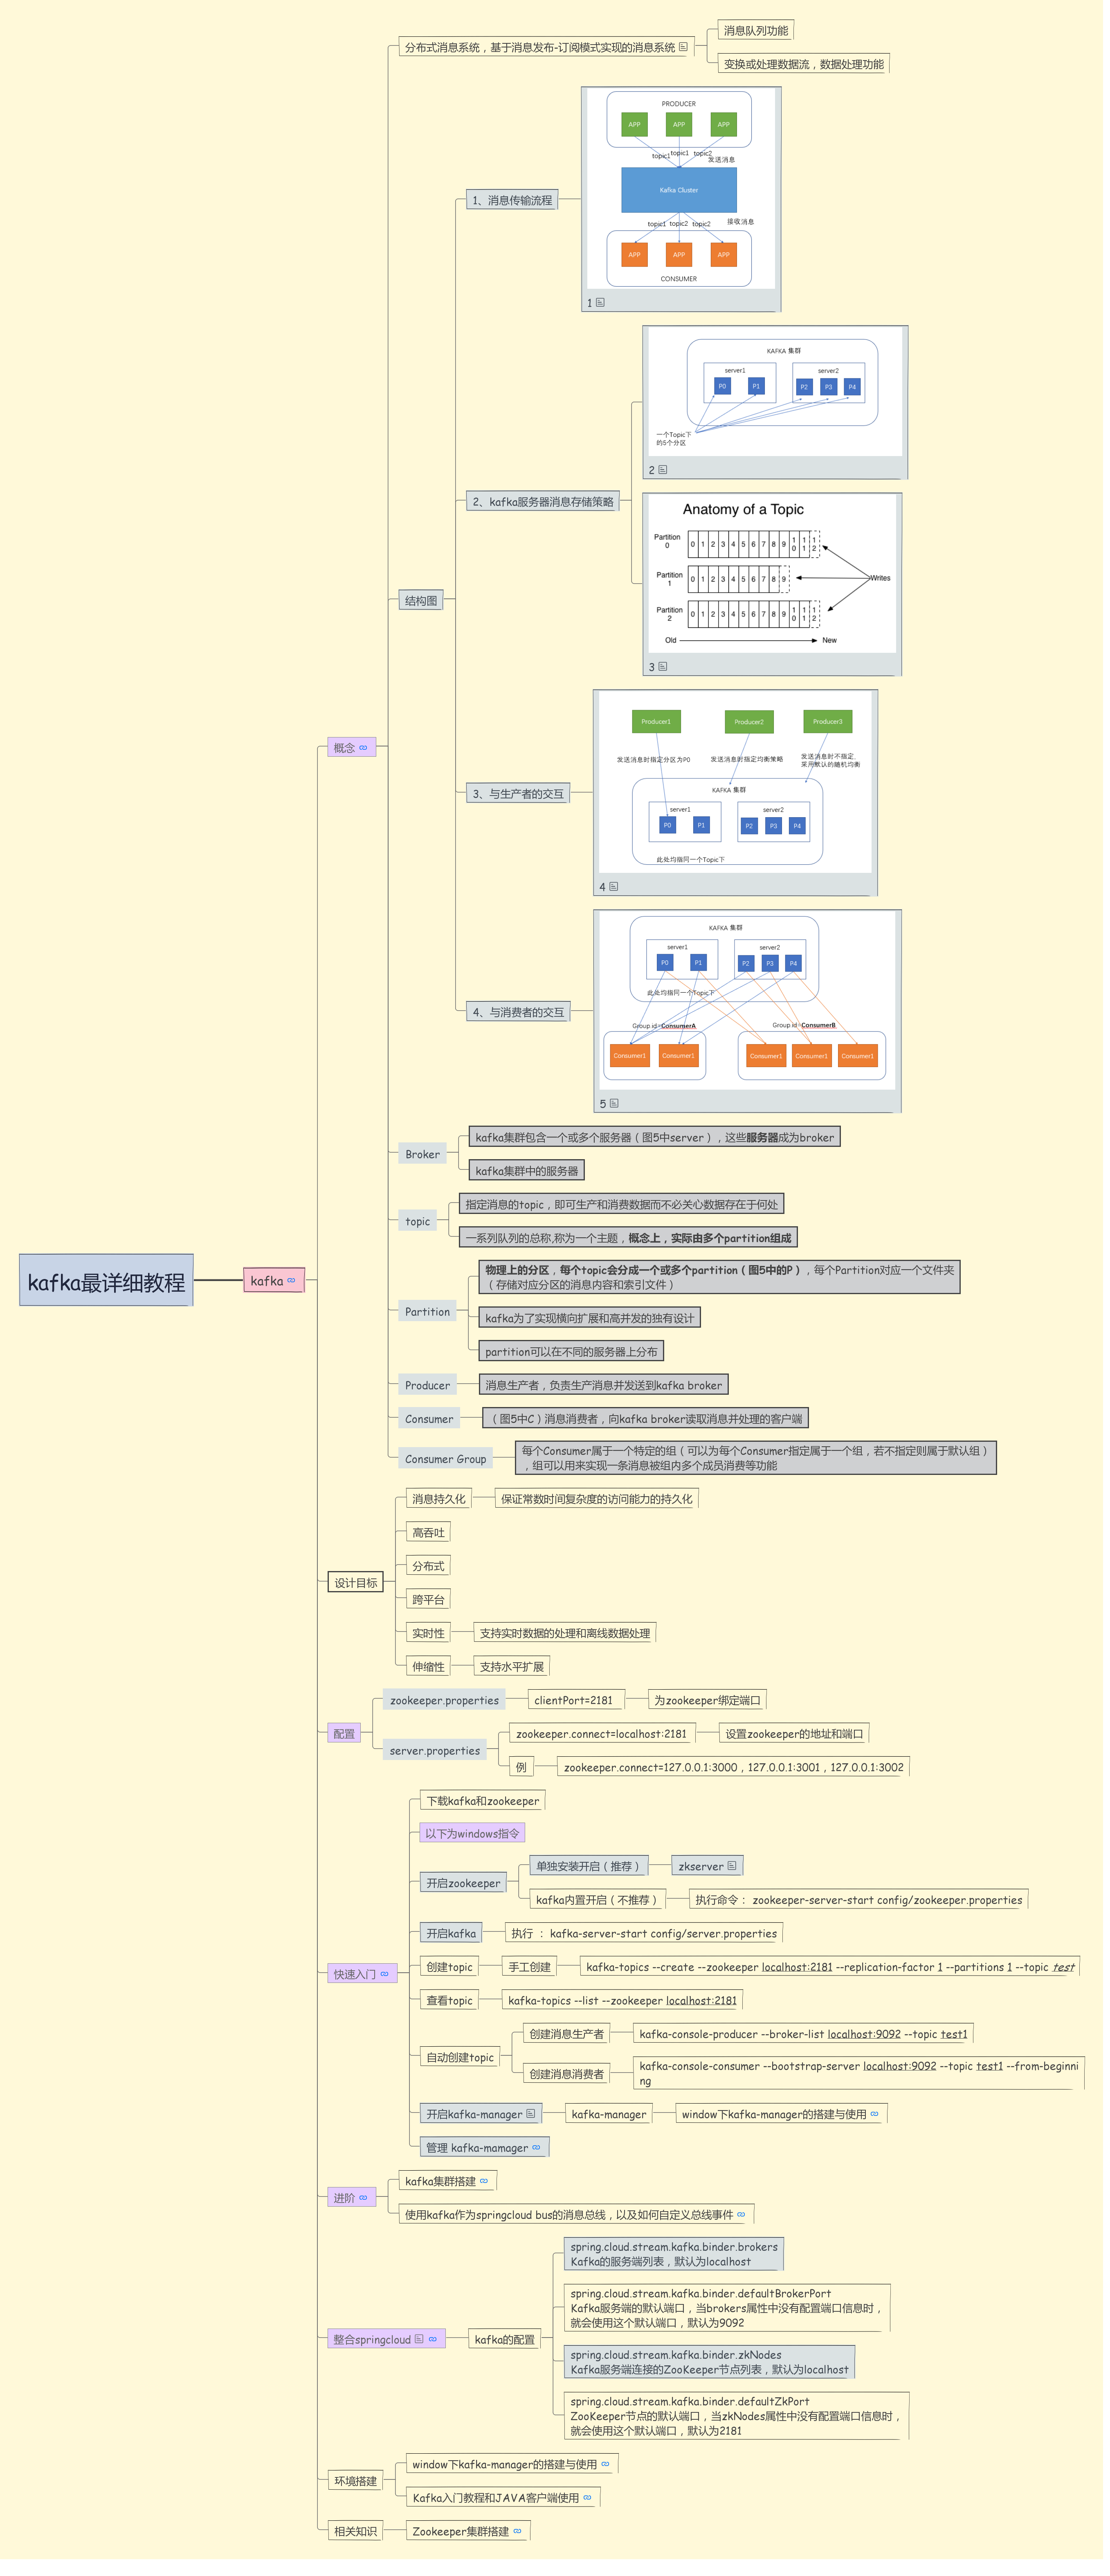Select the Consumer node
Viewport: 1110px width, 2576px height.
point(432,1428)
